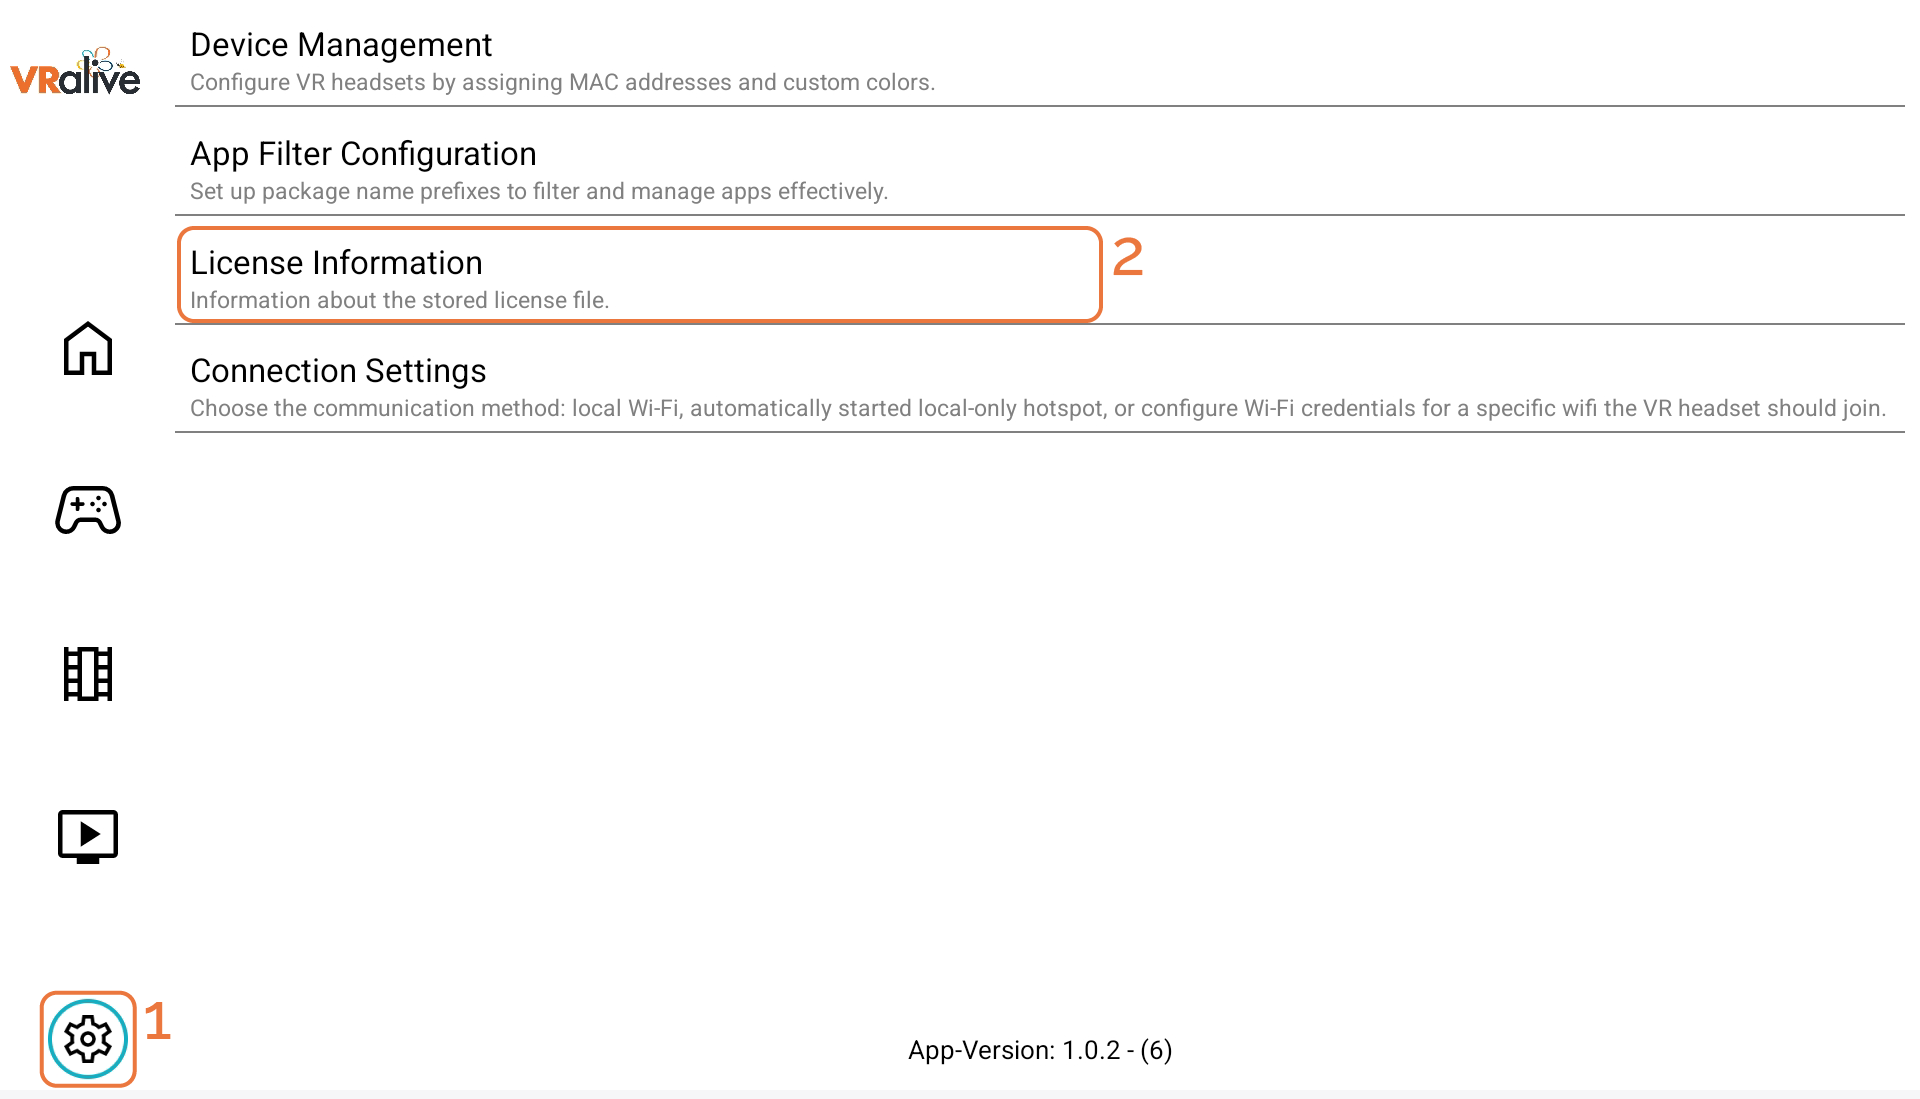Image resolution: width=1920 pixels, height=1099 pixels.
Task: Select the settings gear icon
Action: pyautogui.click(x=88, y=1039)
